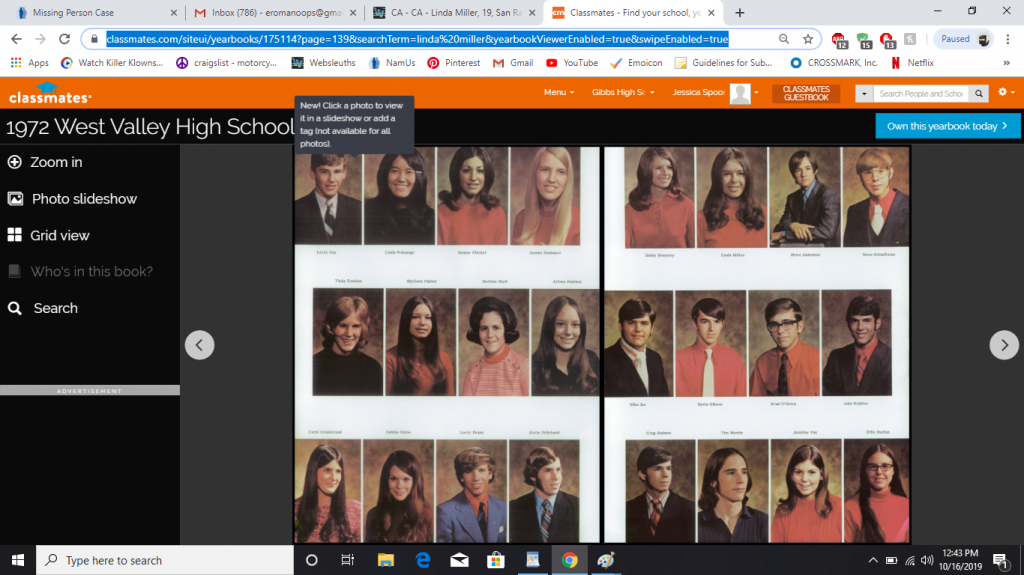Open the Websleuths bookmark

[323, 62]
